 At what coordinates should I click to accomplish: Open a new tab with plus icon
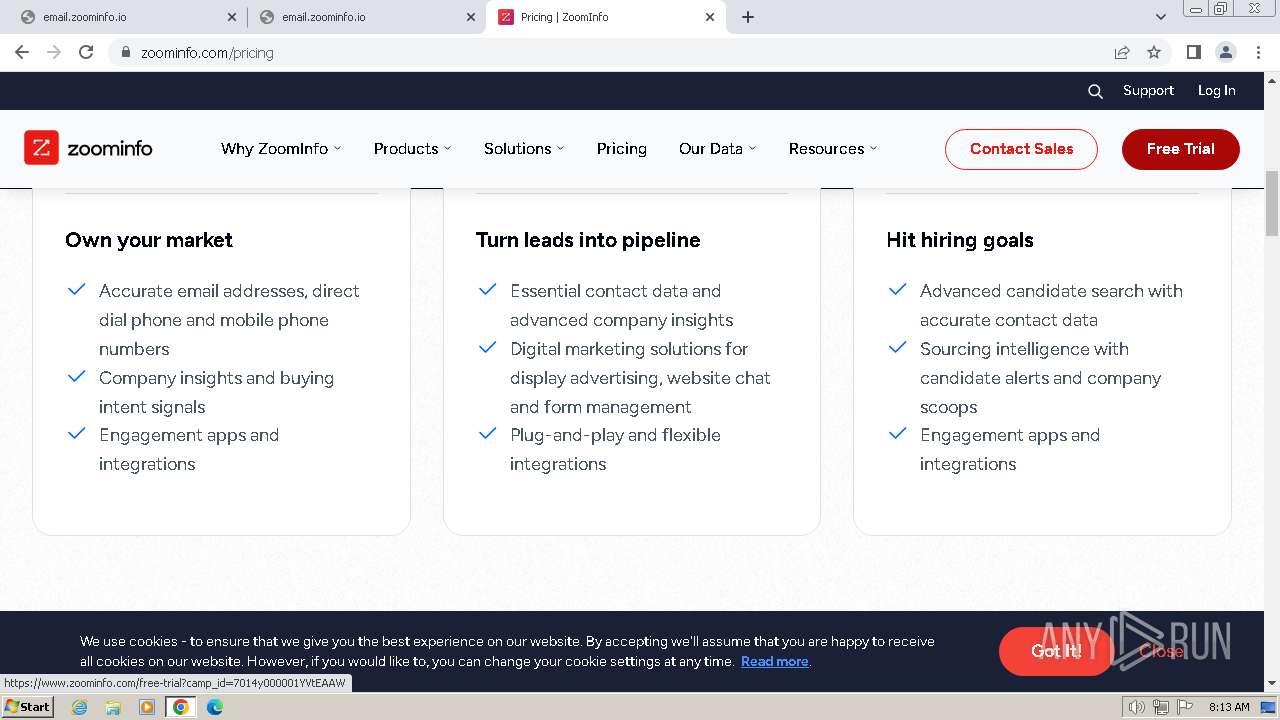pos(748,17)
